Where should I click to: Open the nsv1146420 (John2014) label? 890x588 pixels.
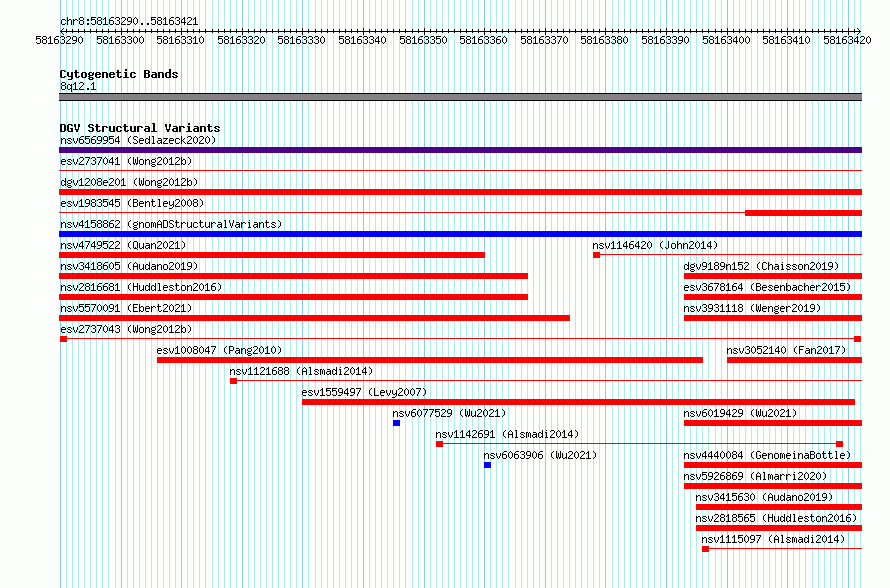[x=655, y=245]
